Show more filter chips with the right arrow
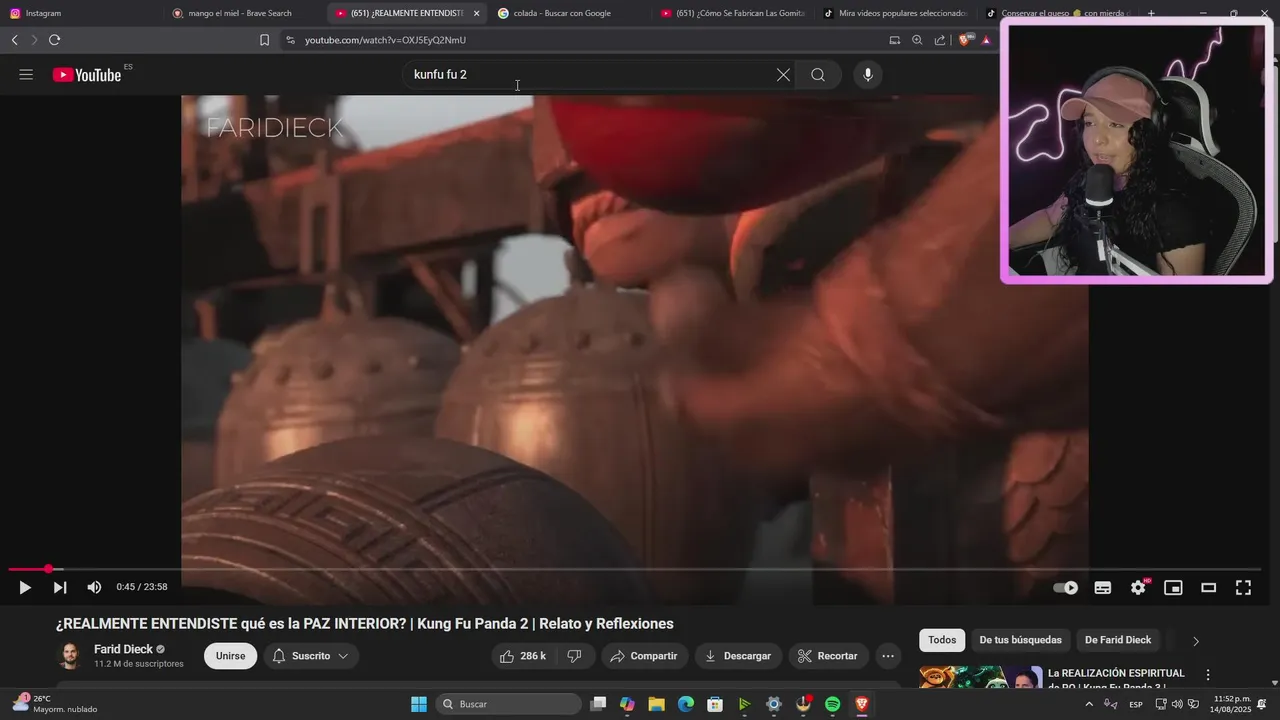 pos(1195,641)
